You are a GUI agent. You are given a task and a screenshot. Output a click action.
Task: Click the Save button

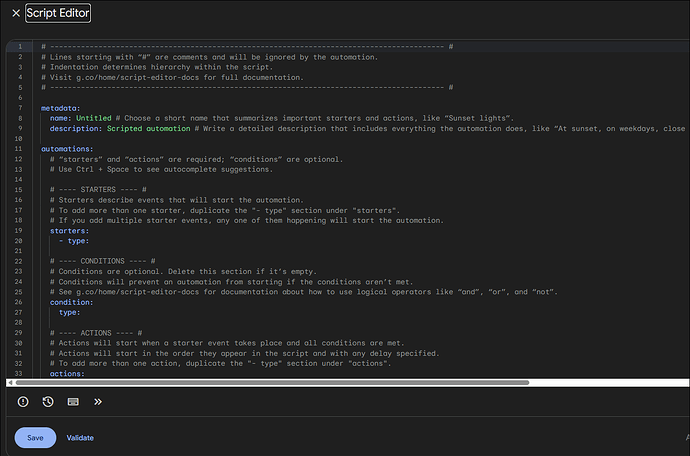point(35,438)
